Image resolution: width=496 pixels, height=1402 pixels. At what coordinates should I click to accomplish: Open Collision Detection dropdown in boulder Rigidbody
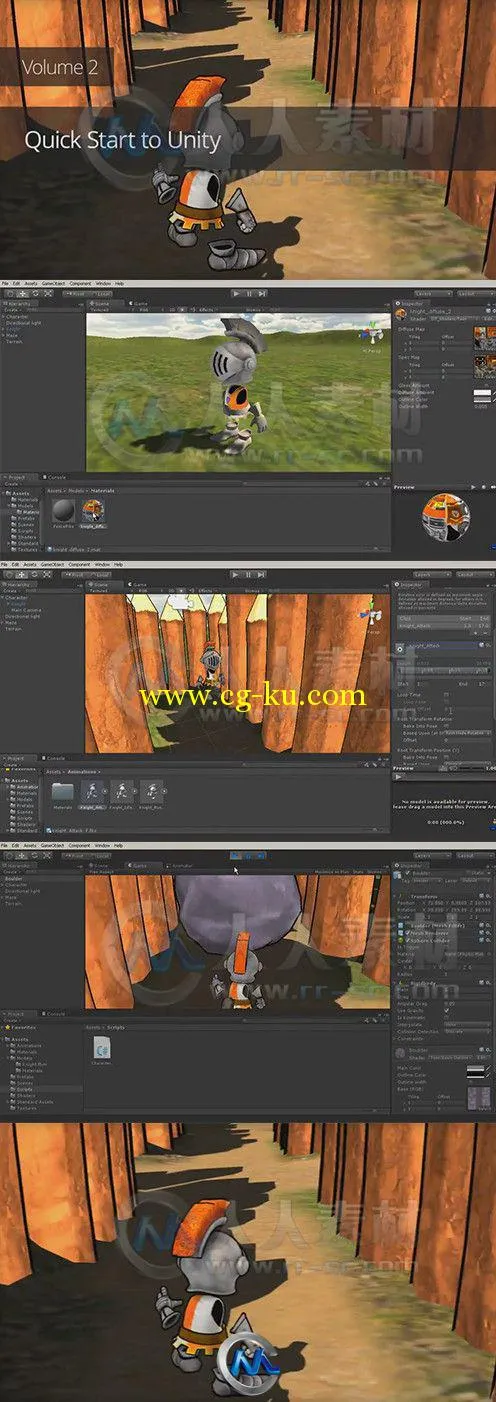coord(466,1031)
